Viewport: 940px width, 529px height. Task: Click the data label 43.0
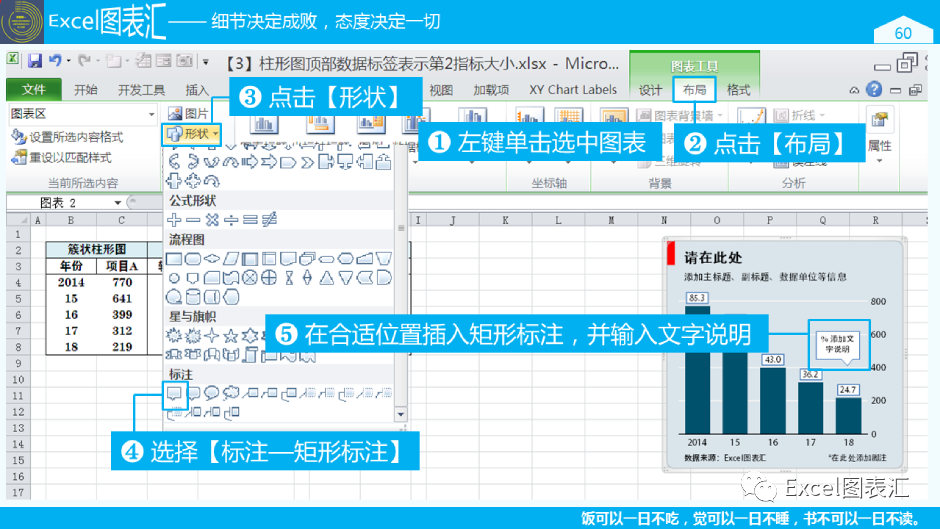[772, 359]
